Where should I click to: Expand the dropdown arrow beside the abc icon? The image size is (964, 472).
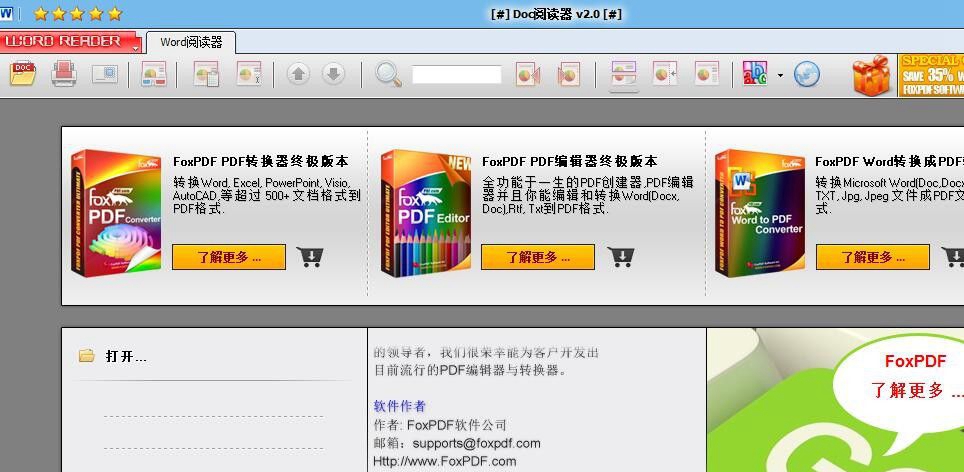tap(780, 76)
